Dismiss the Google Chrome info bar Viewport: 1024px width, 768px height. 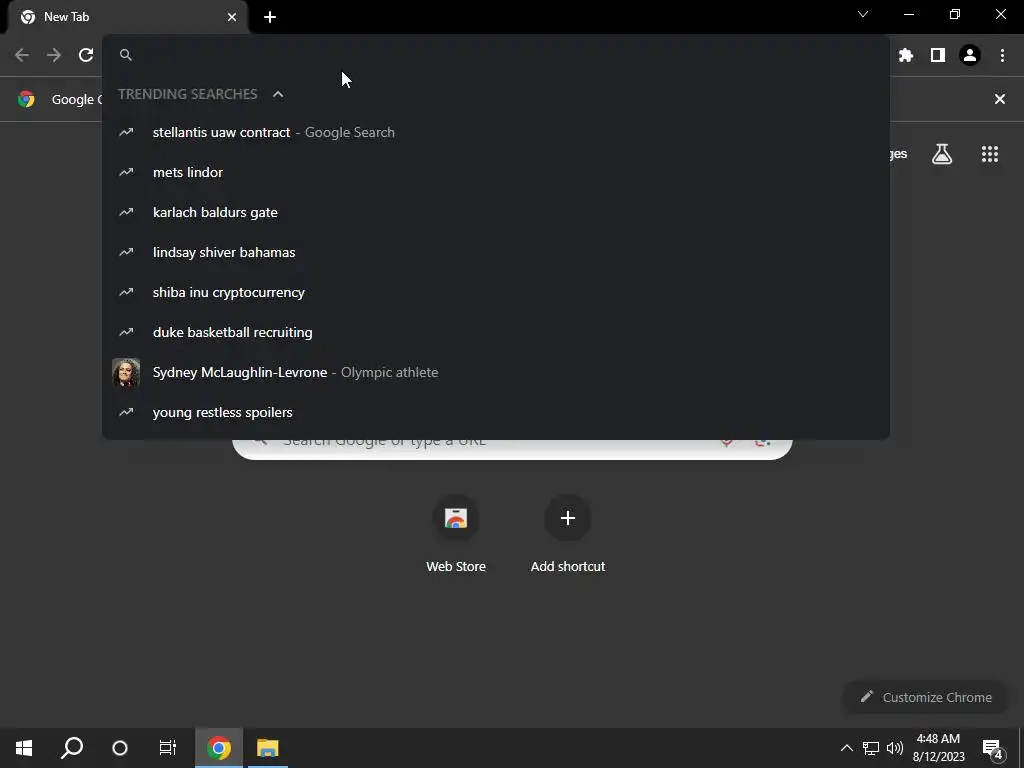pyautogui.click(x=1000, y=99)
